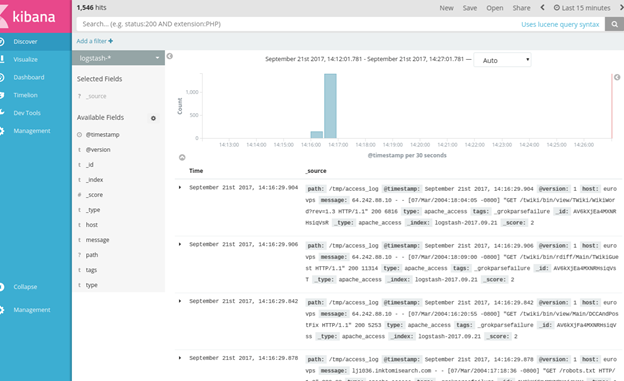The image size is (624, 381).
Task: Select the @version field
Action: [98, 150]
